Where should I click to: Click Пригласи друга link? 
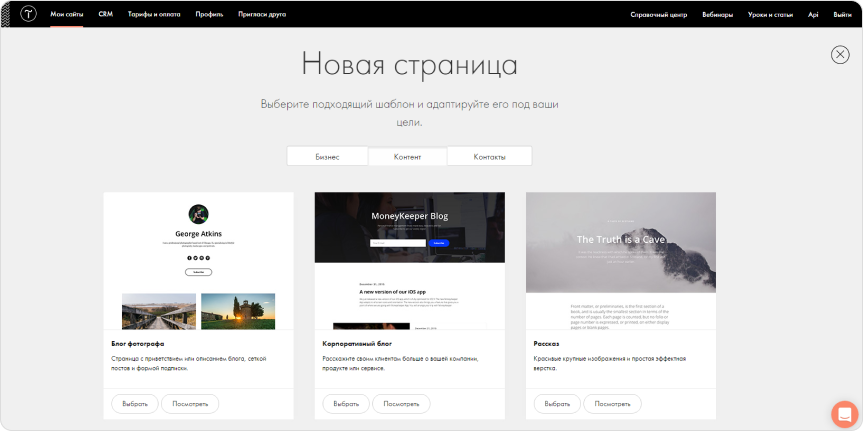coord(262,15)
